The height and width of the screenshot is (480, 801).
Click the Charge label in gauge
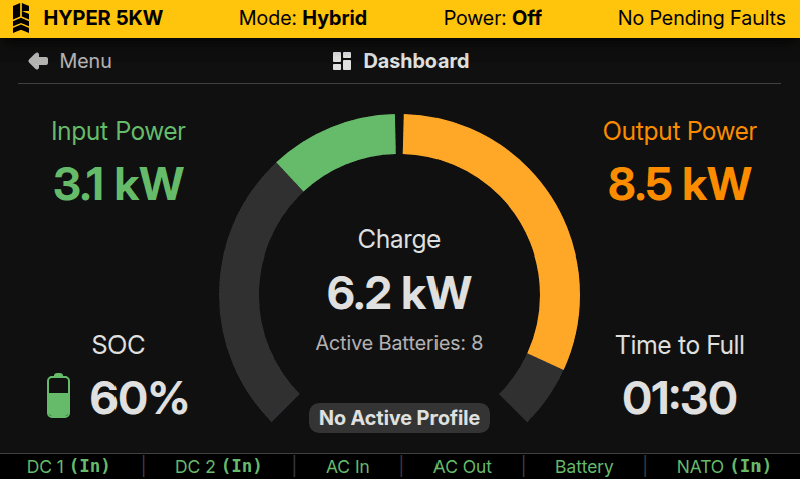399,240
